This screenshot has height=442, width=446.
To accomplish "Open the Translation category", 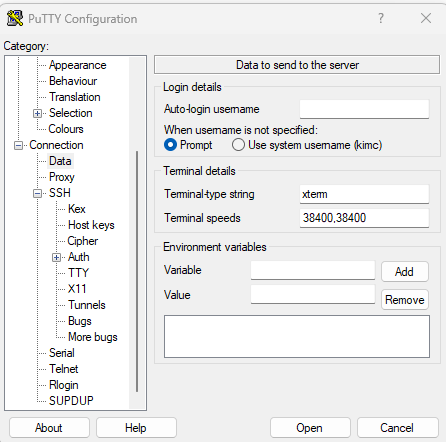I will (75, 97).
